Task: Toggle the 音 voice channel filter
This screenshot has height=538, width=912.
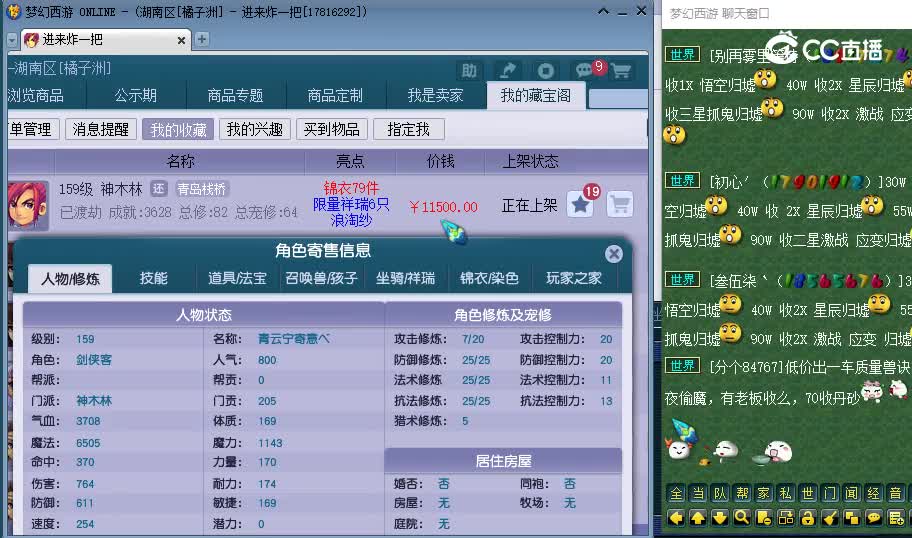Action: coord(896,493)
